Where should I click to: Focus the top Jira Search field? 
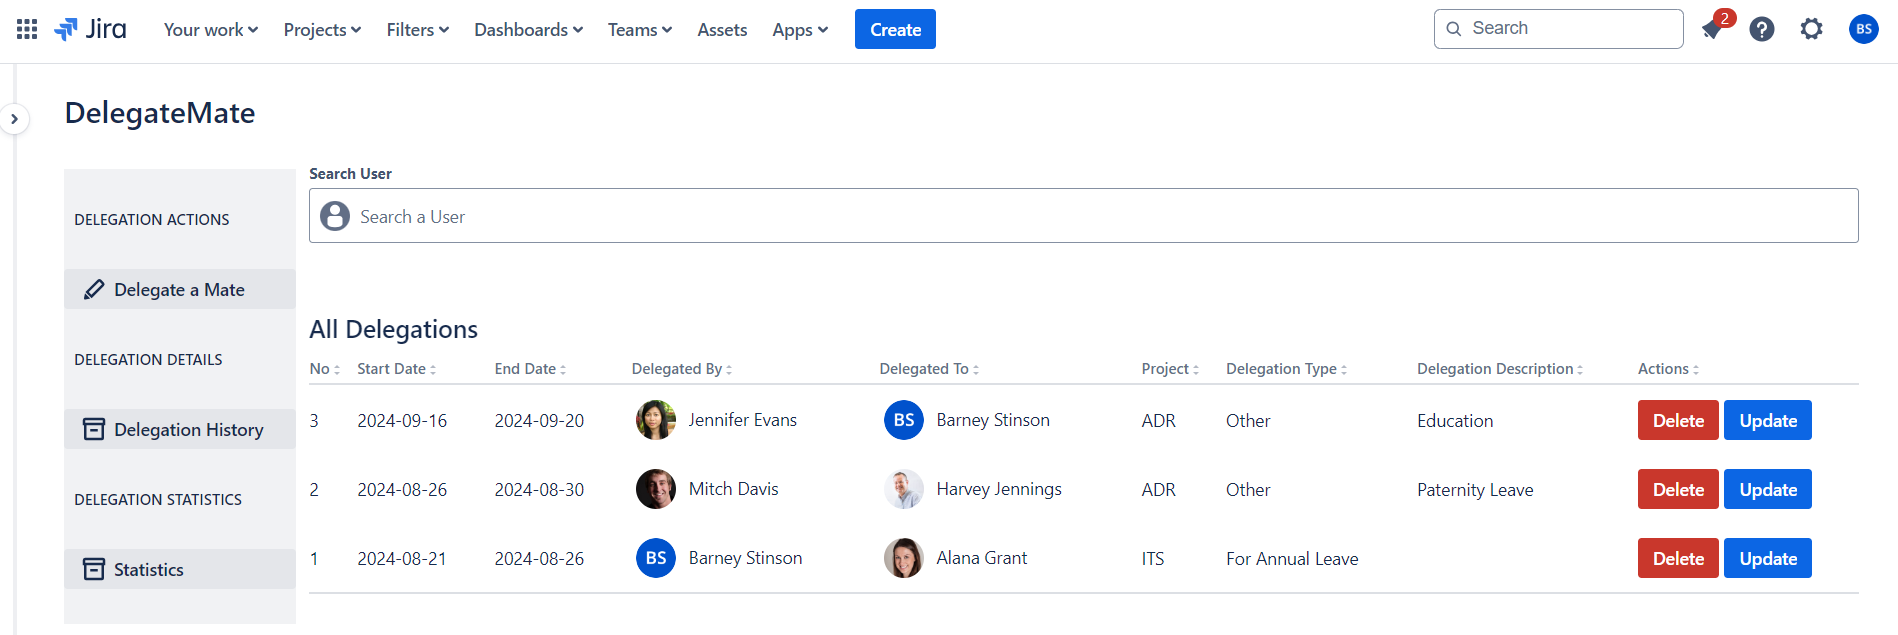[x=1558, y=29]
